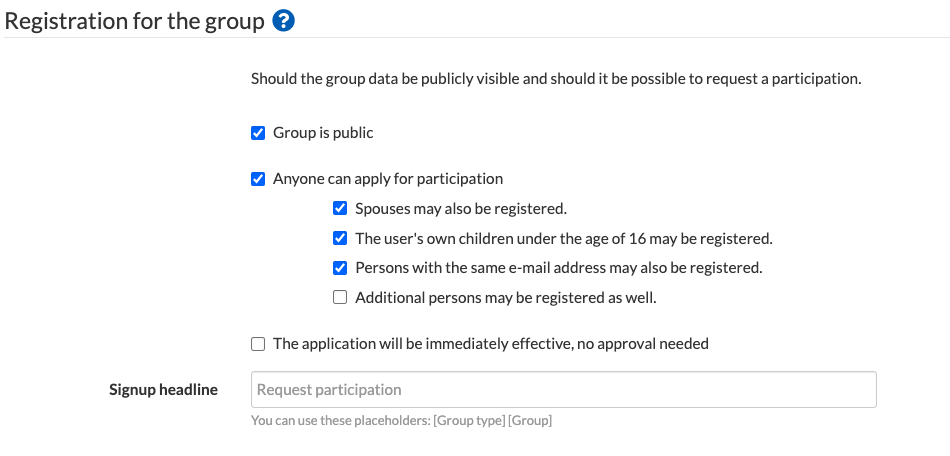Uncheck the same e-mail address persons checkbox

coord(340,268)
